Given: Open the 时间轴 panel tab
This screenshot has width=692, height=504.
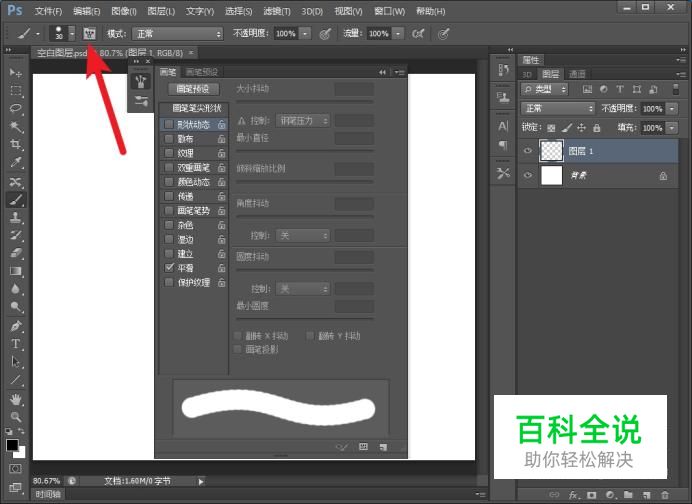Looking at the screenshot, I should pyautogui.click(x=48, y=494).
